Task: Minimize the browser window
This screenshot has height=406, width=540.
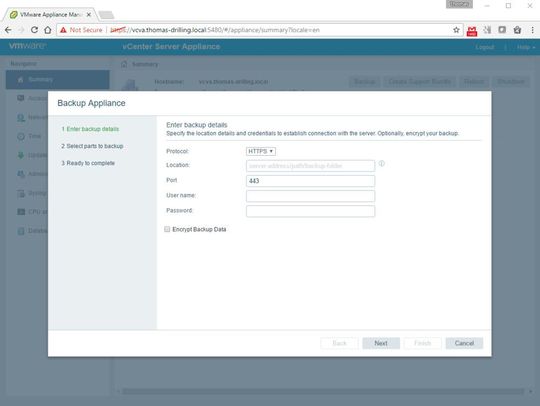Action: pos(487,6)
